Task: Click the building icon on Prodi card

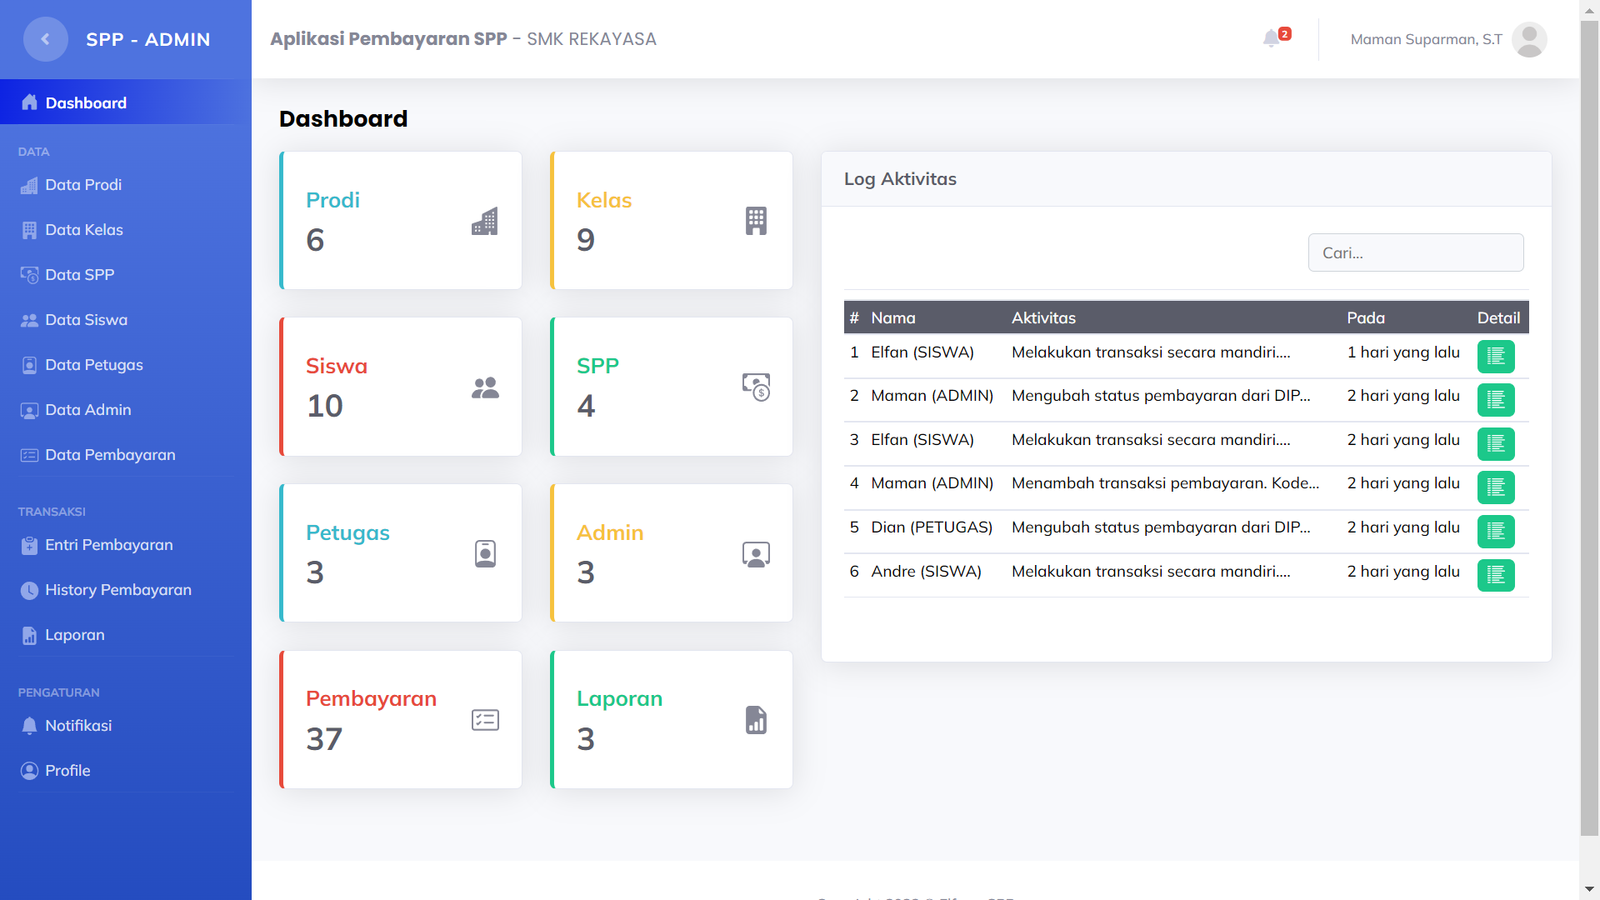Action: click(485, 221)
